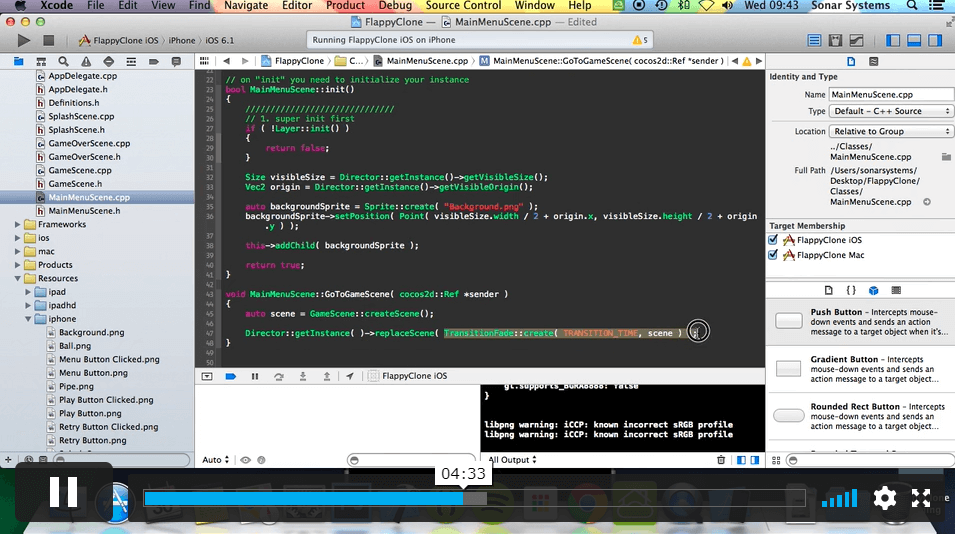Toggle the Utilities pane visibility
Image resolution: width=955 pixels, height=534 pixels.
[935, 40]
